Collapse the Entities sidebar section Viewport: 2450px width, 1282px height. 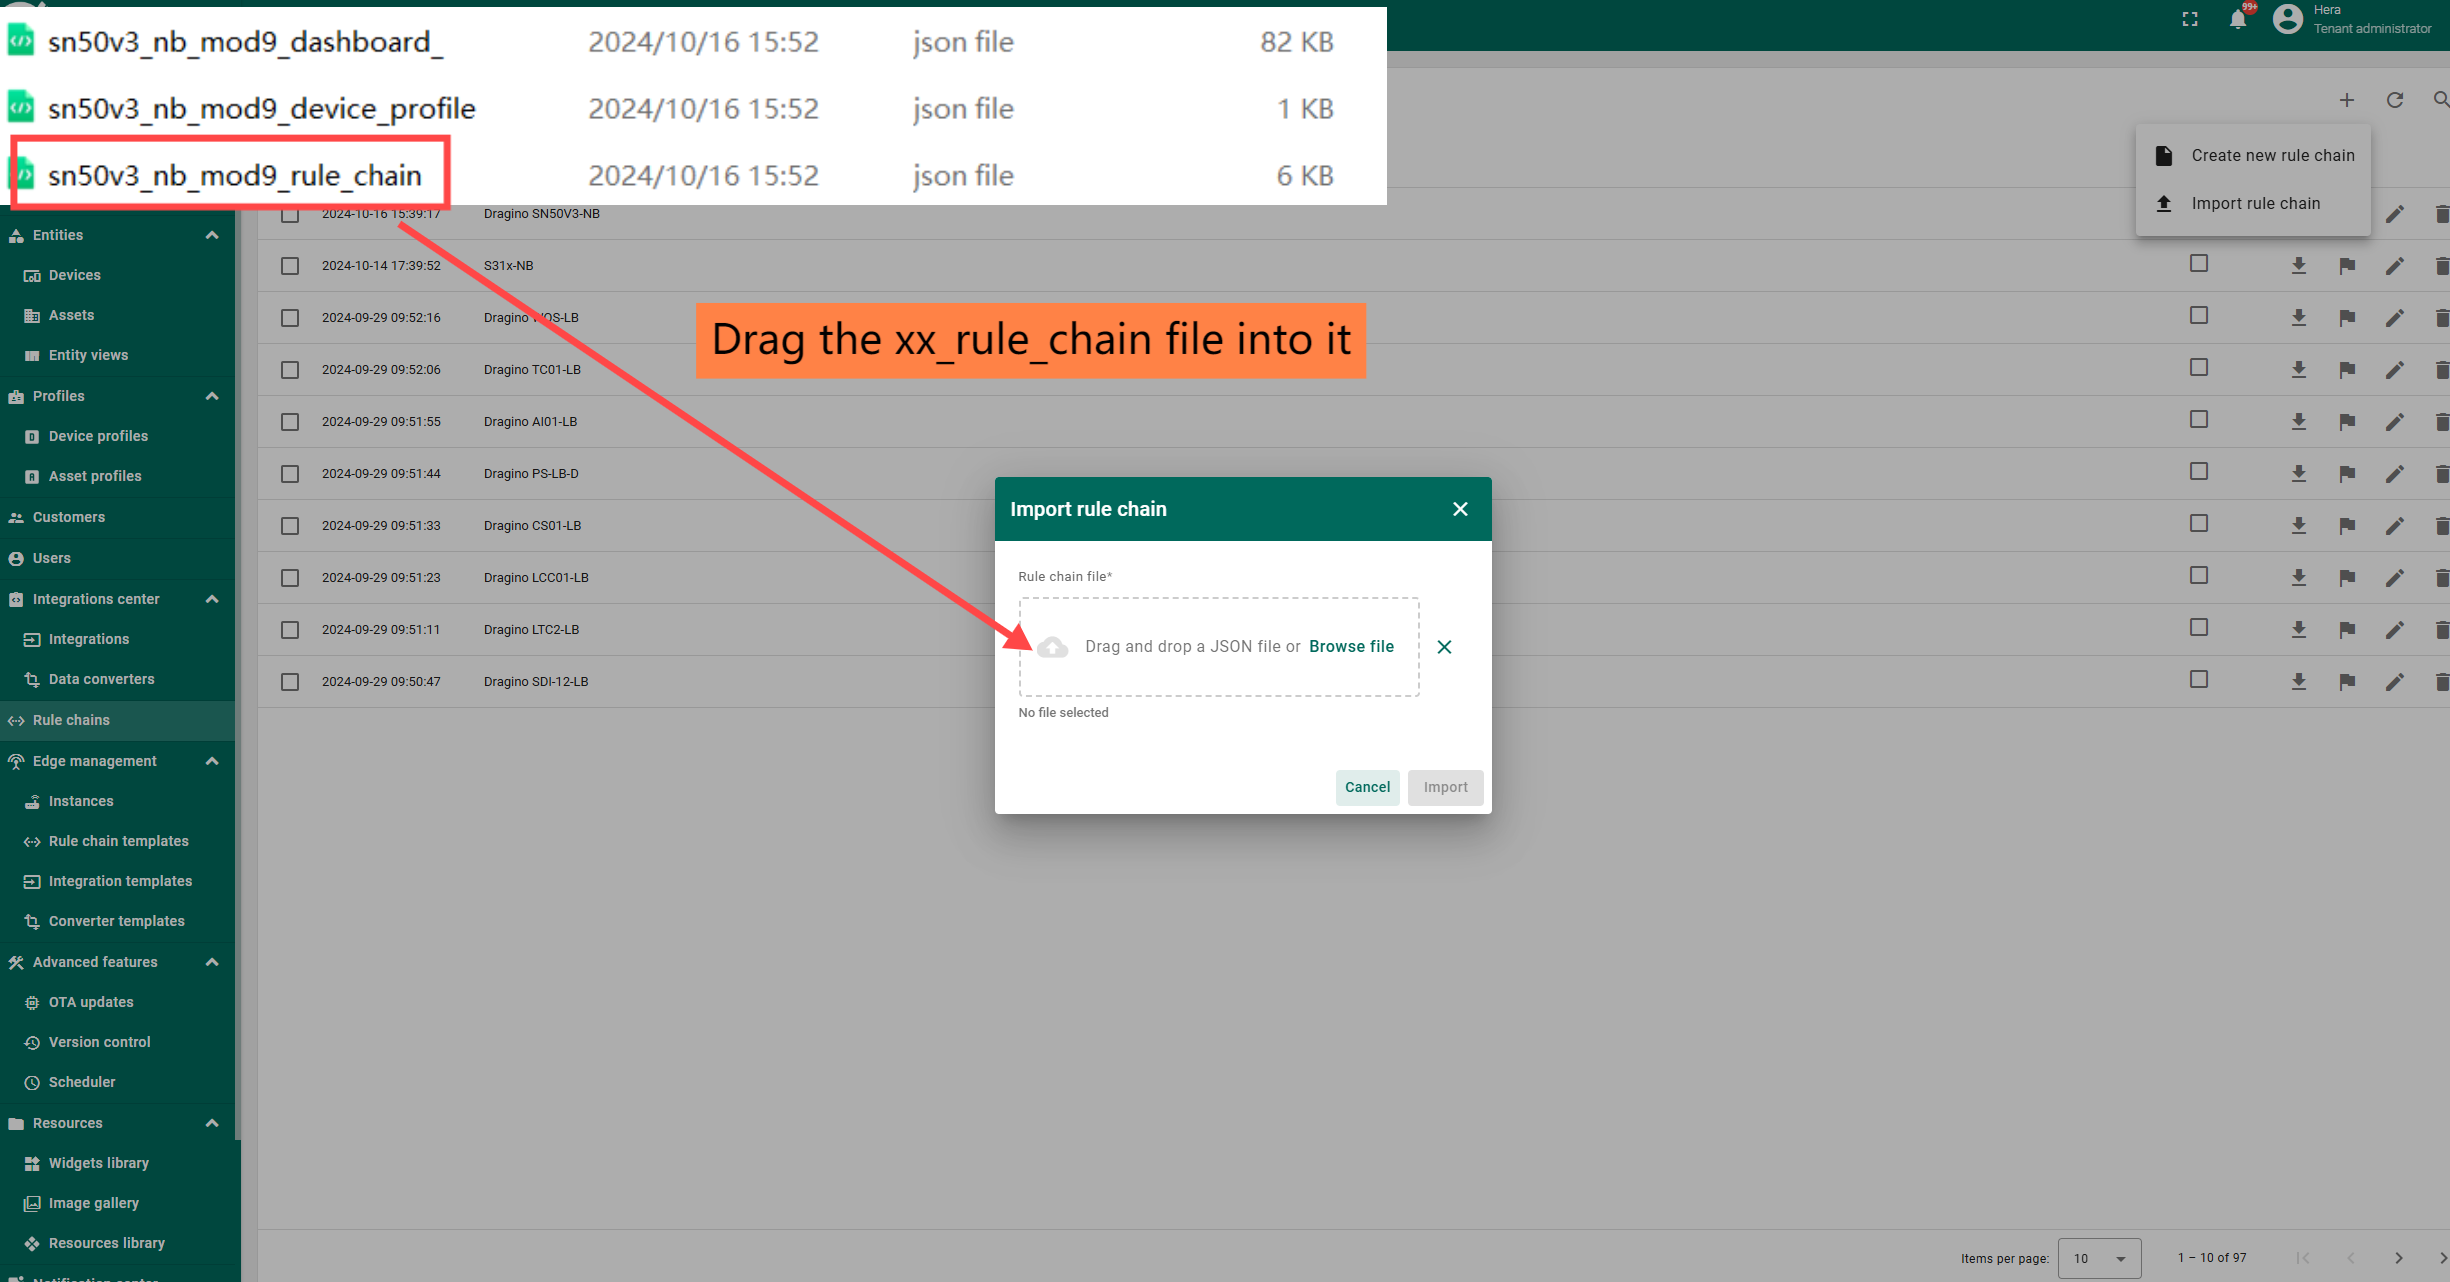(212, 235)
